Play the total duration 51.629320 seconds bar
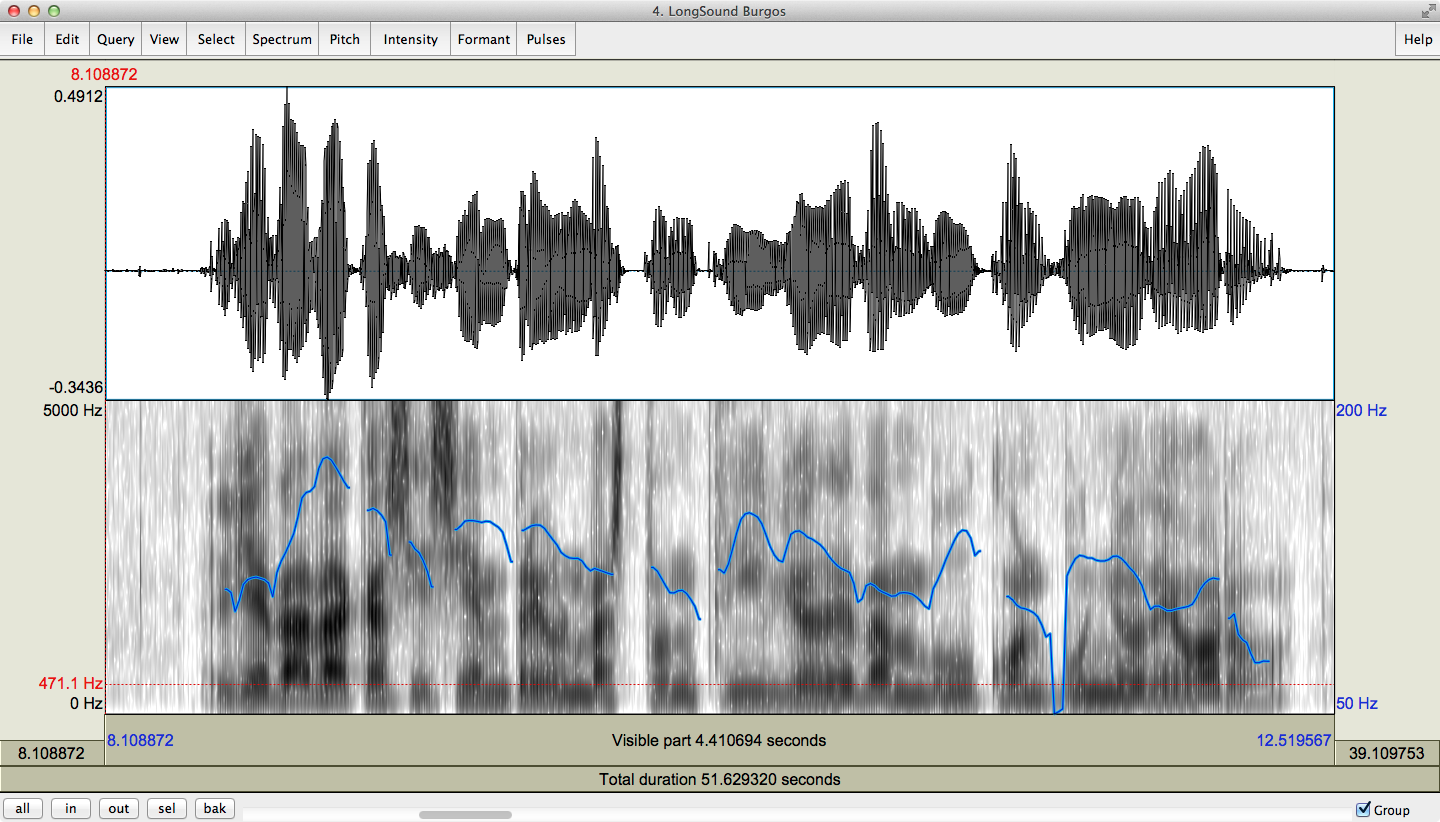 (719, 779)
